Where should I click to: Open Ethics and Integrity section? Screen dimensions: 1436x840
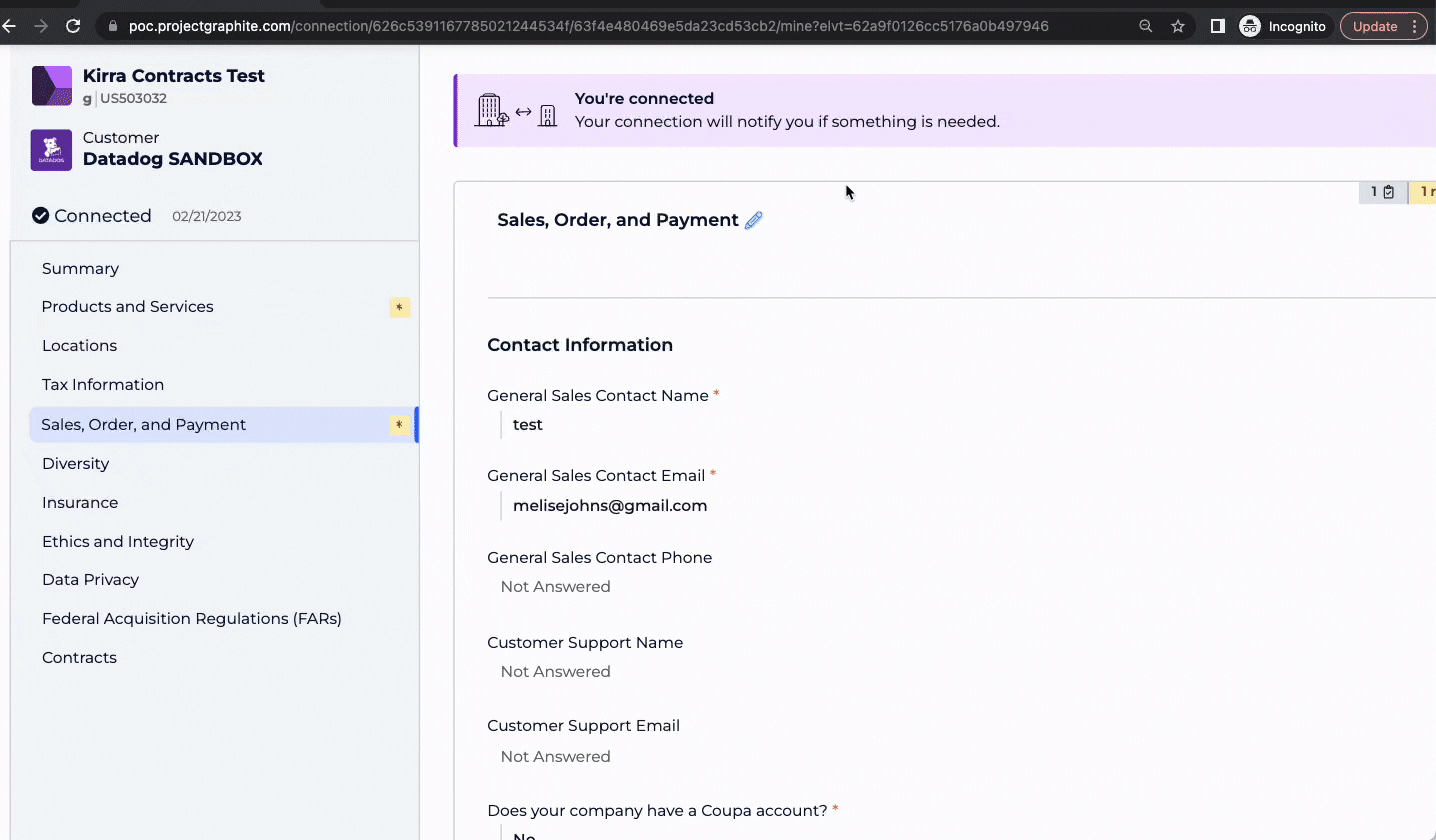[118, 541]
